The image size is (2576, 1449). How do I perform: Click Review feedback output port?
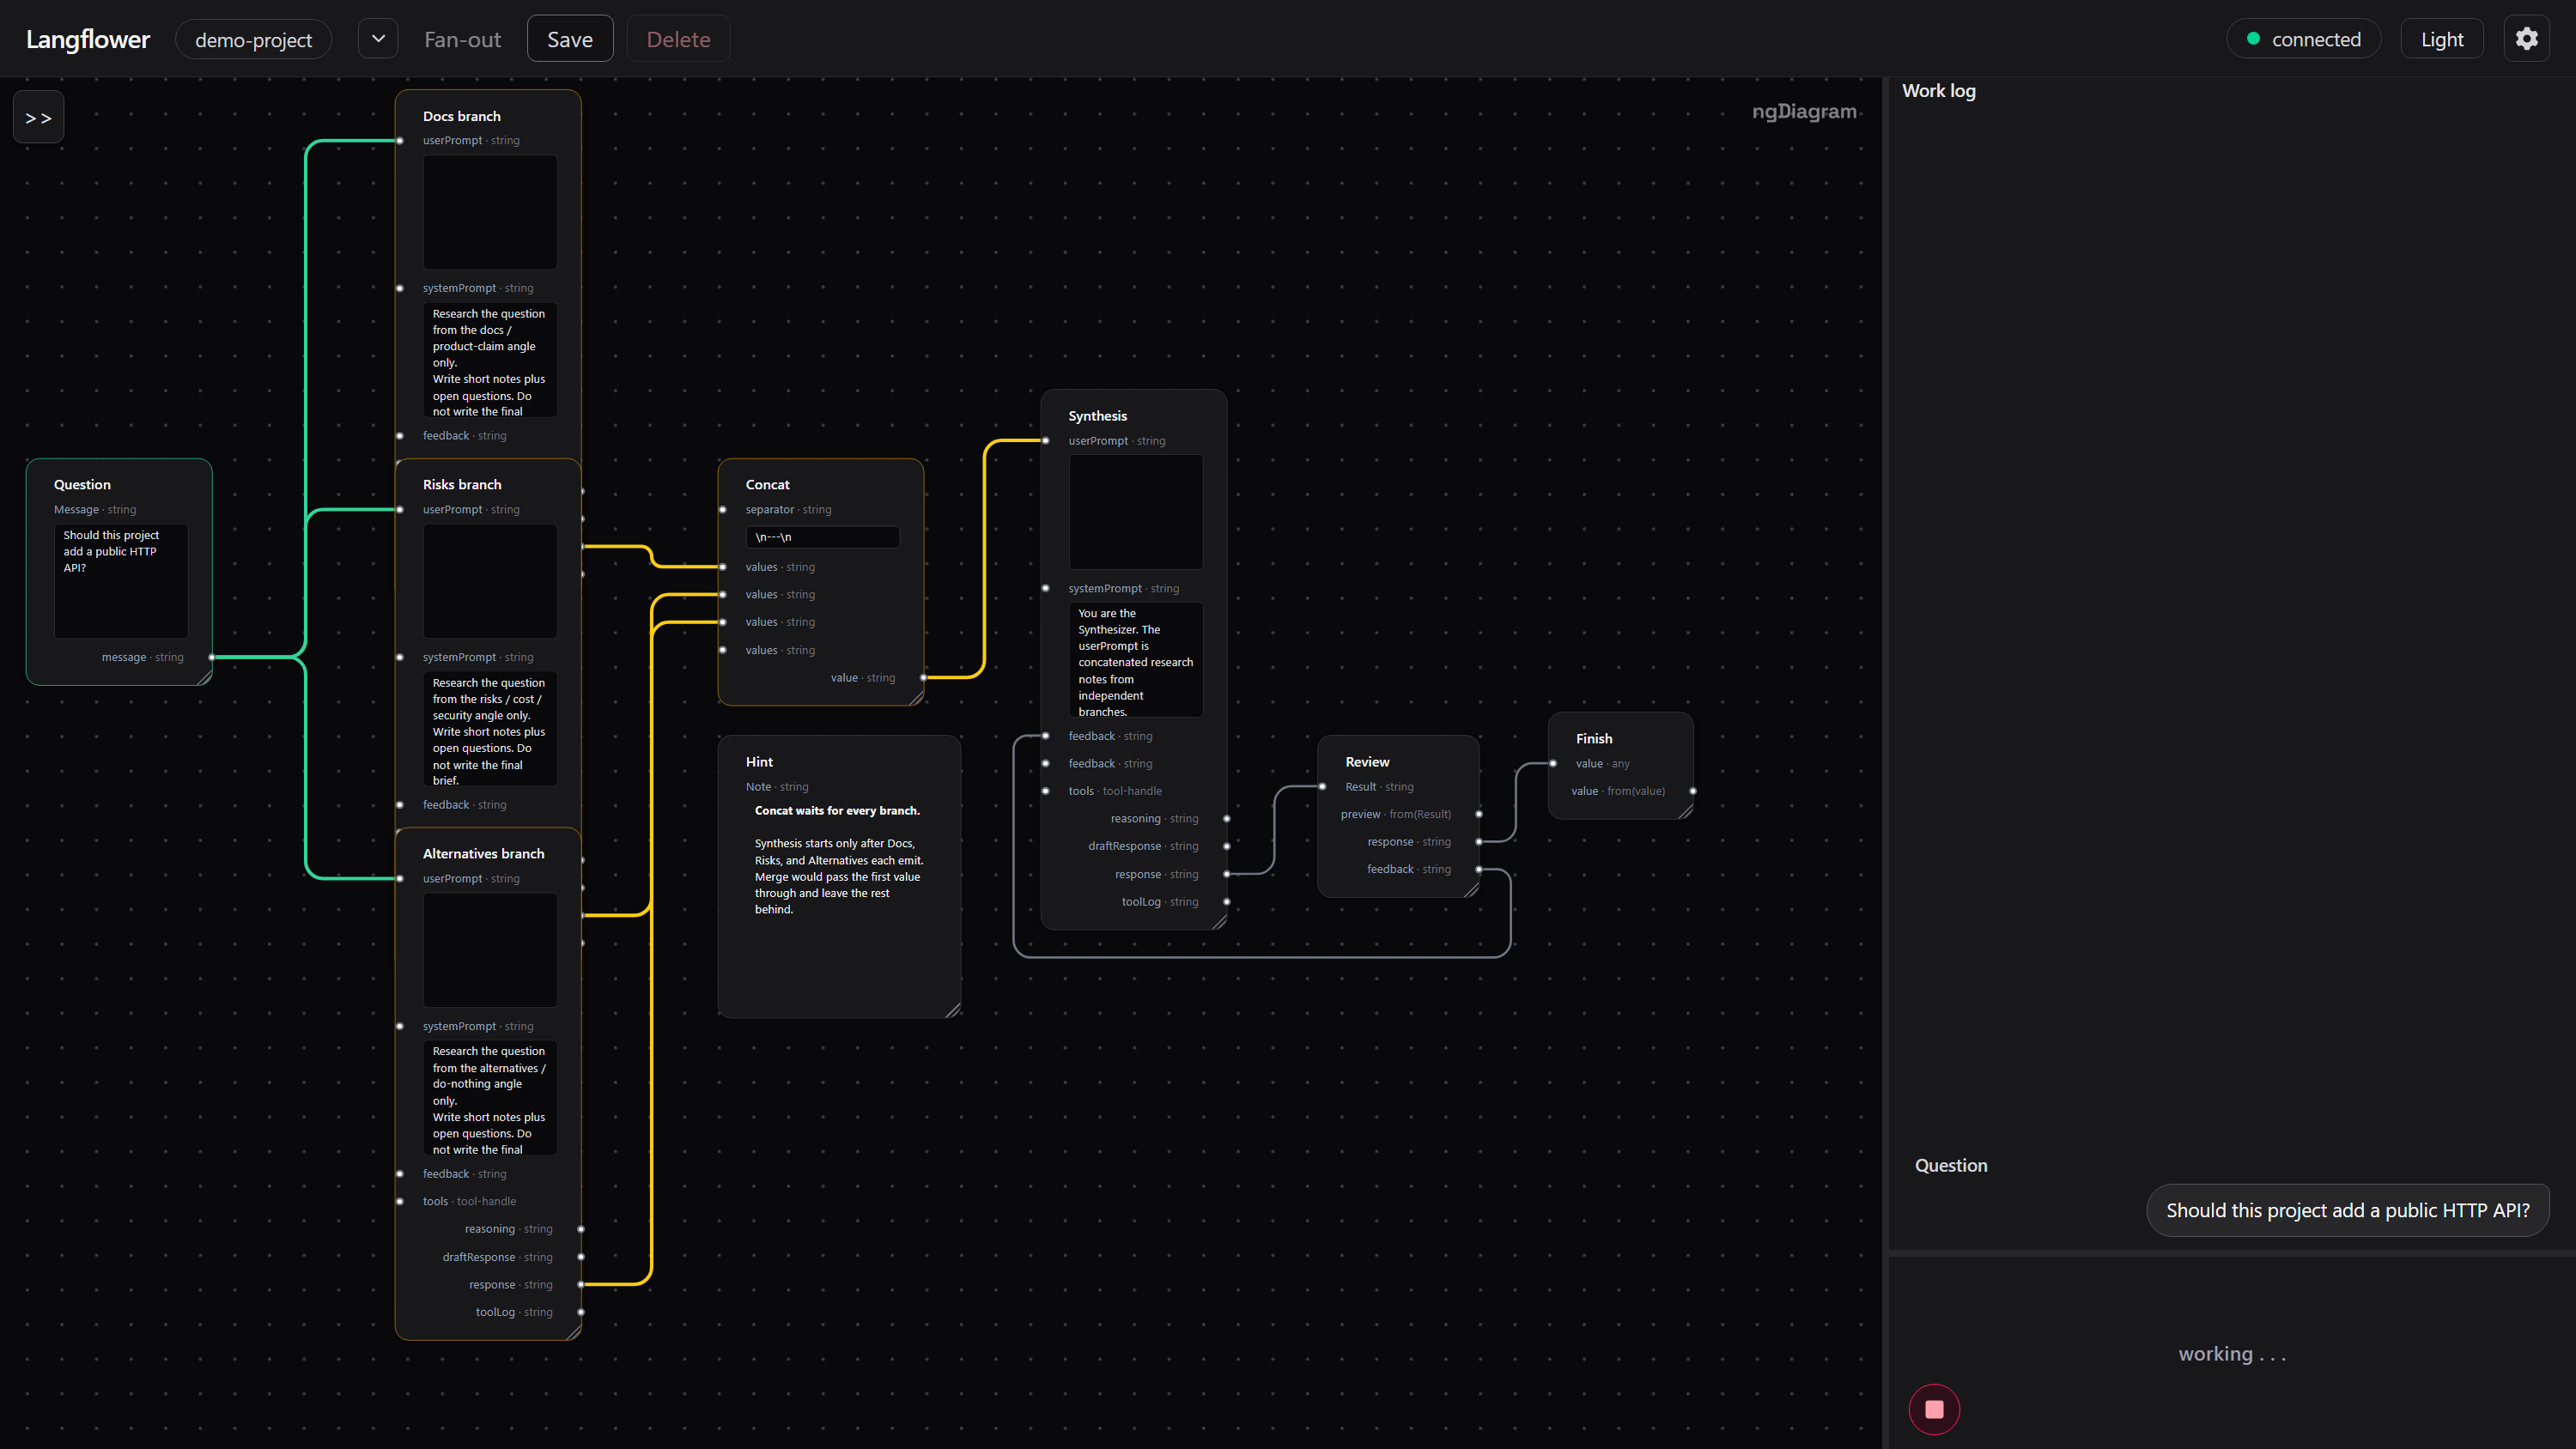coord(1479,869)
